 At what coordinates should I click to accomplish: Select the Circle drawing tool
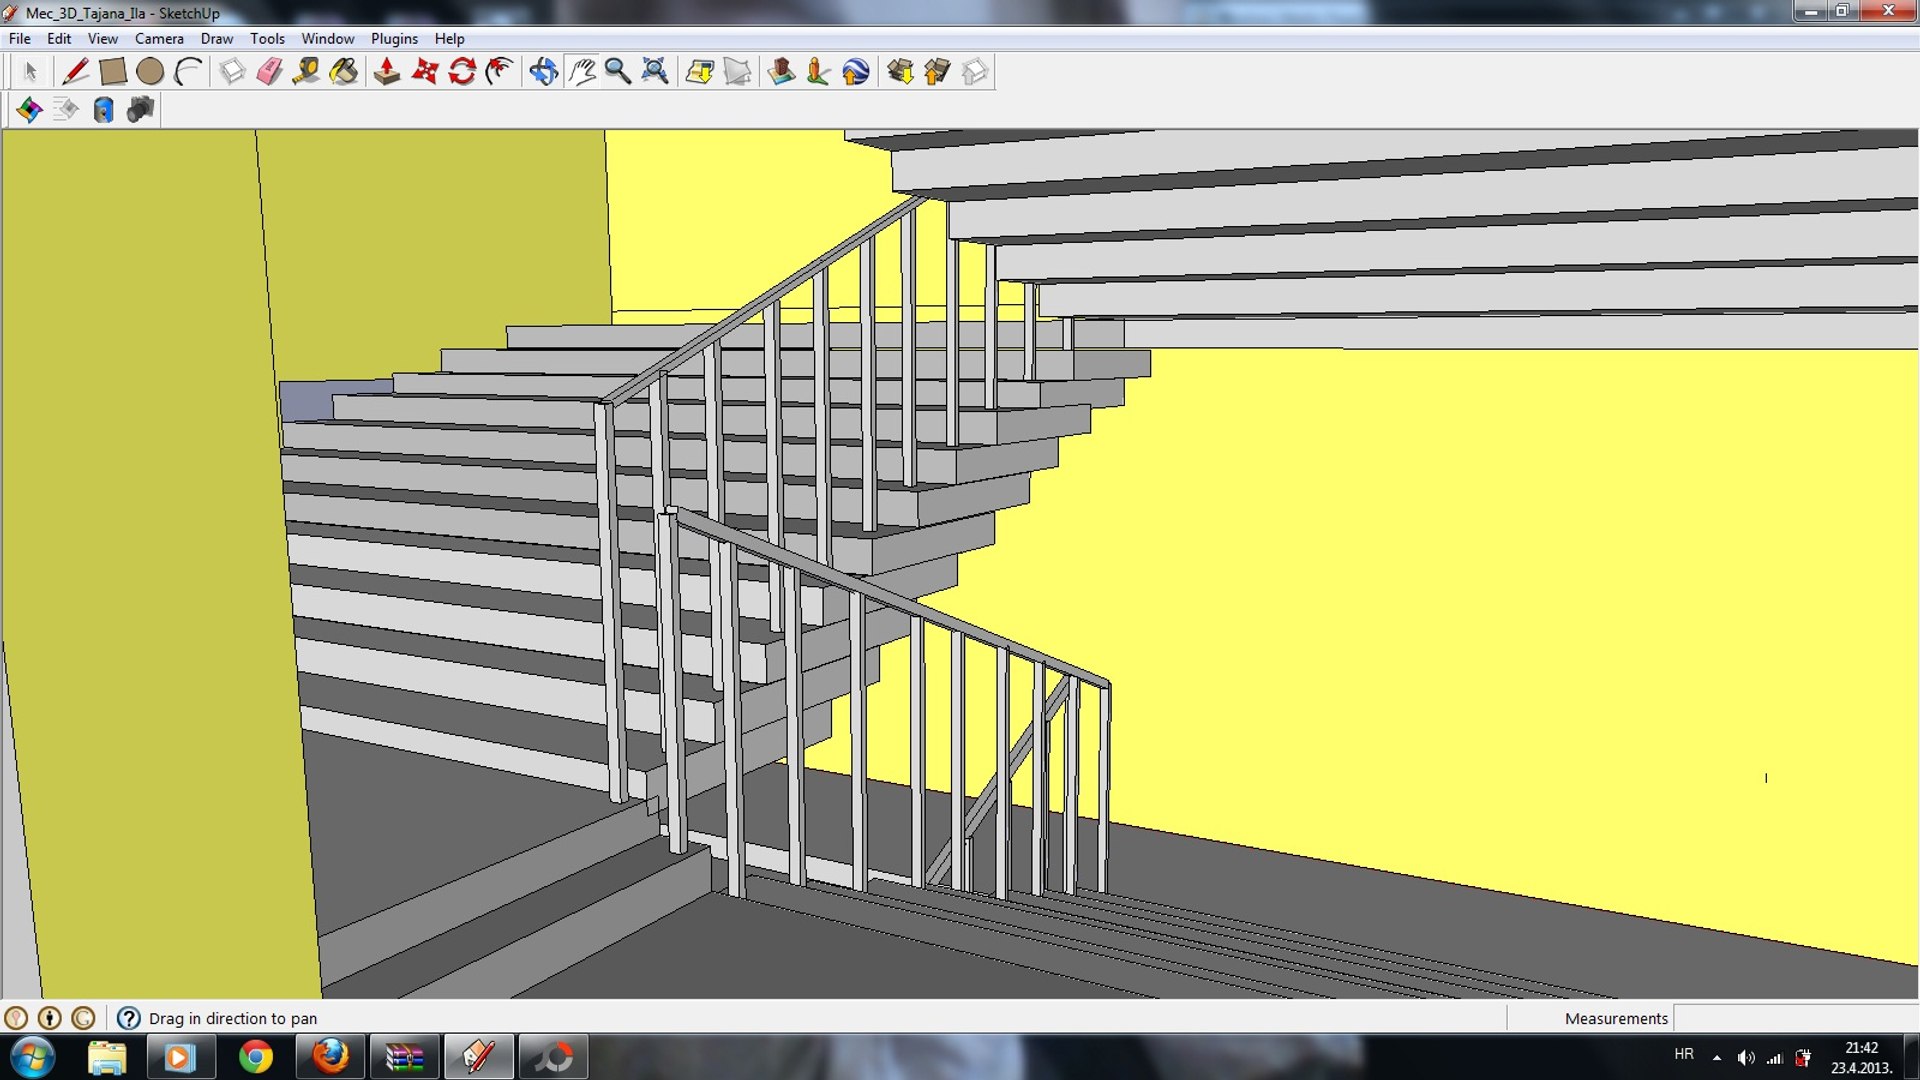coord(150,72)
